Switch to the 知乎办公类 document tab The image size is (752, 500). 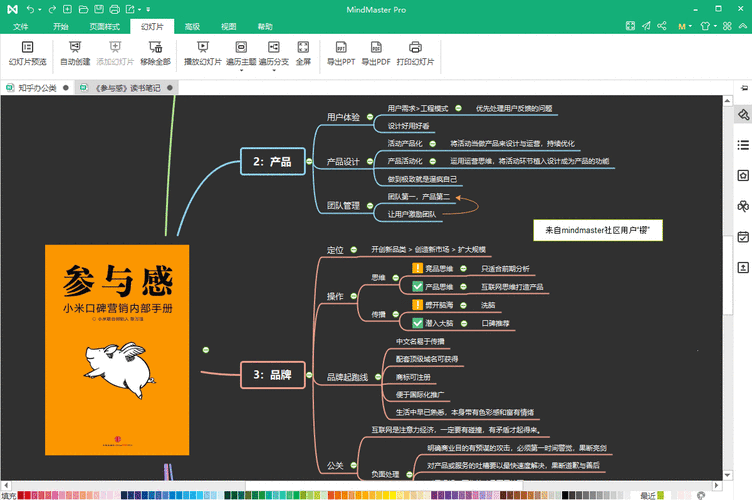(37, 88)
